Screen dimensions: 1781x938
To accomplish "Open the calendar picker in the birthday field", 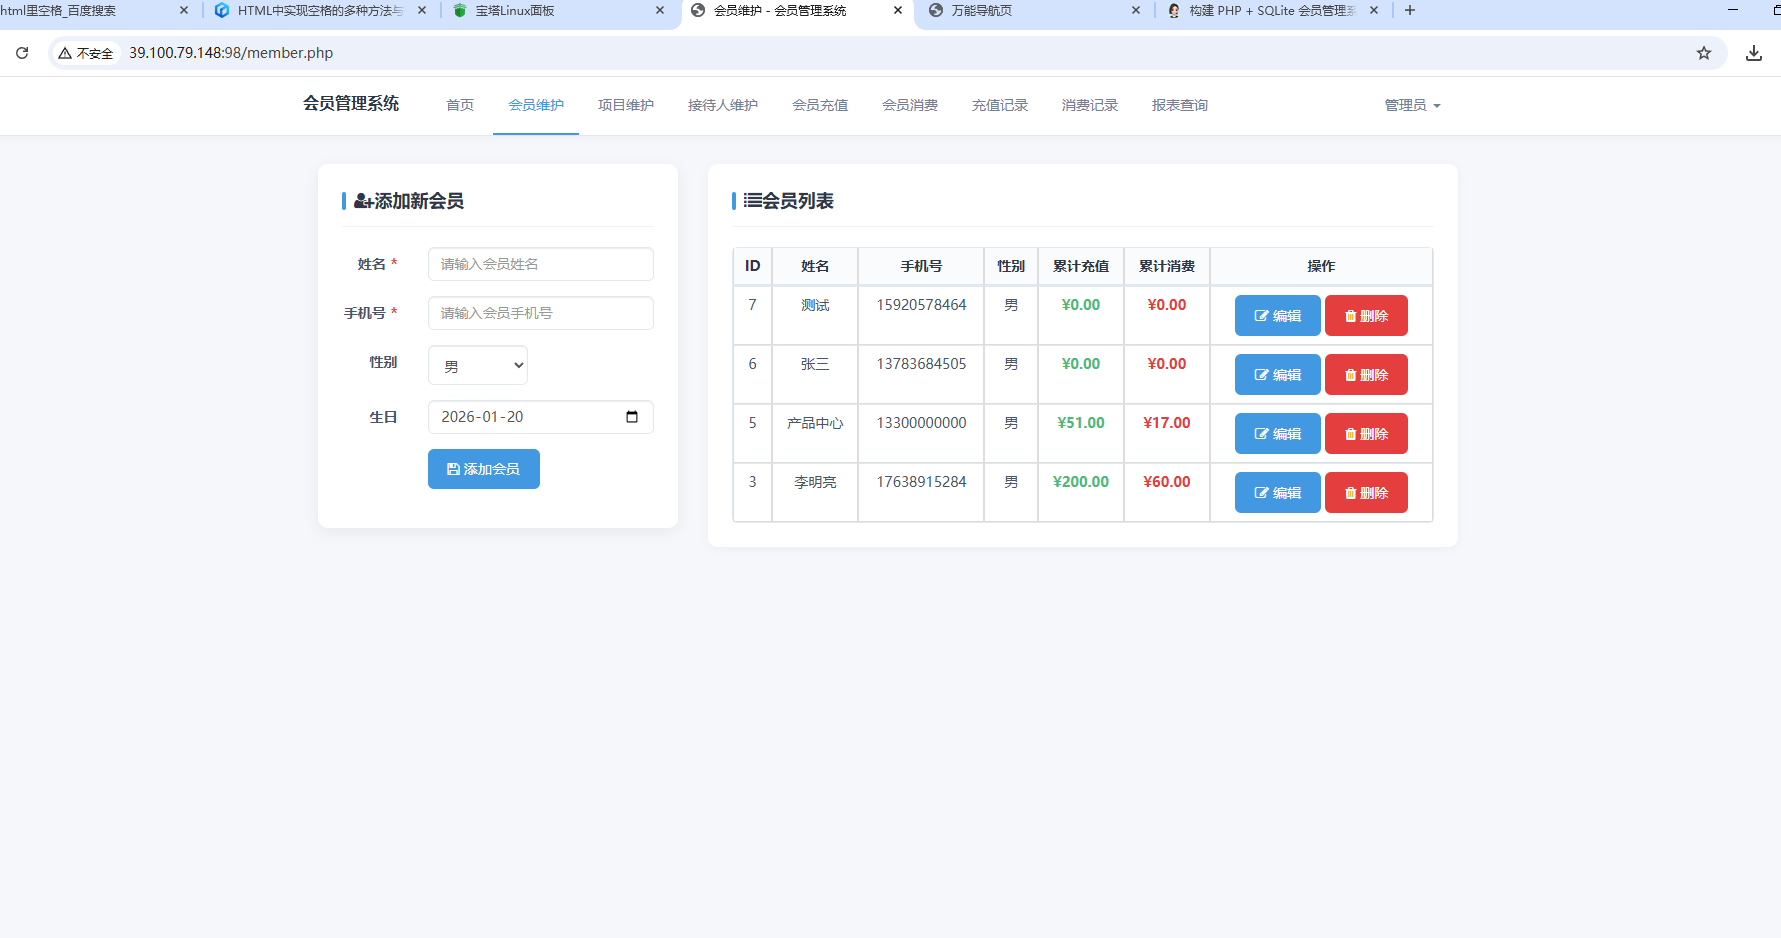I will 632,417.
